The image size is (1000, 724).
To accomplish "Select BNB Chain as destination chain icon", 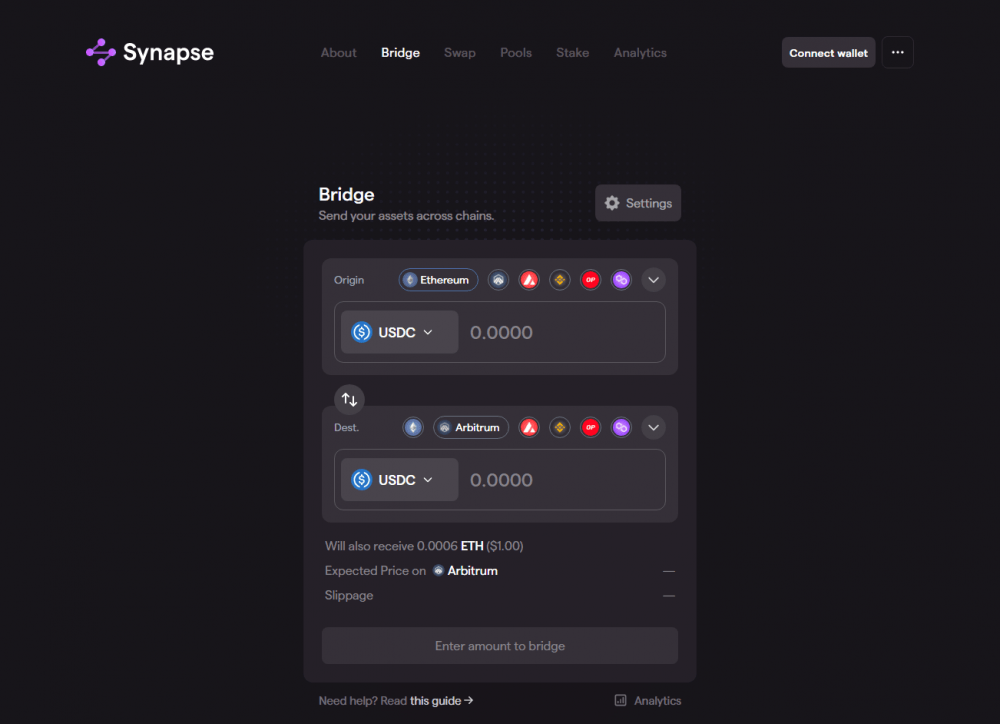I will (x=559, y=427).
